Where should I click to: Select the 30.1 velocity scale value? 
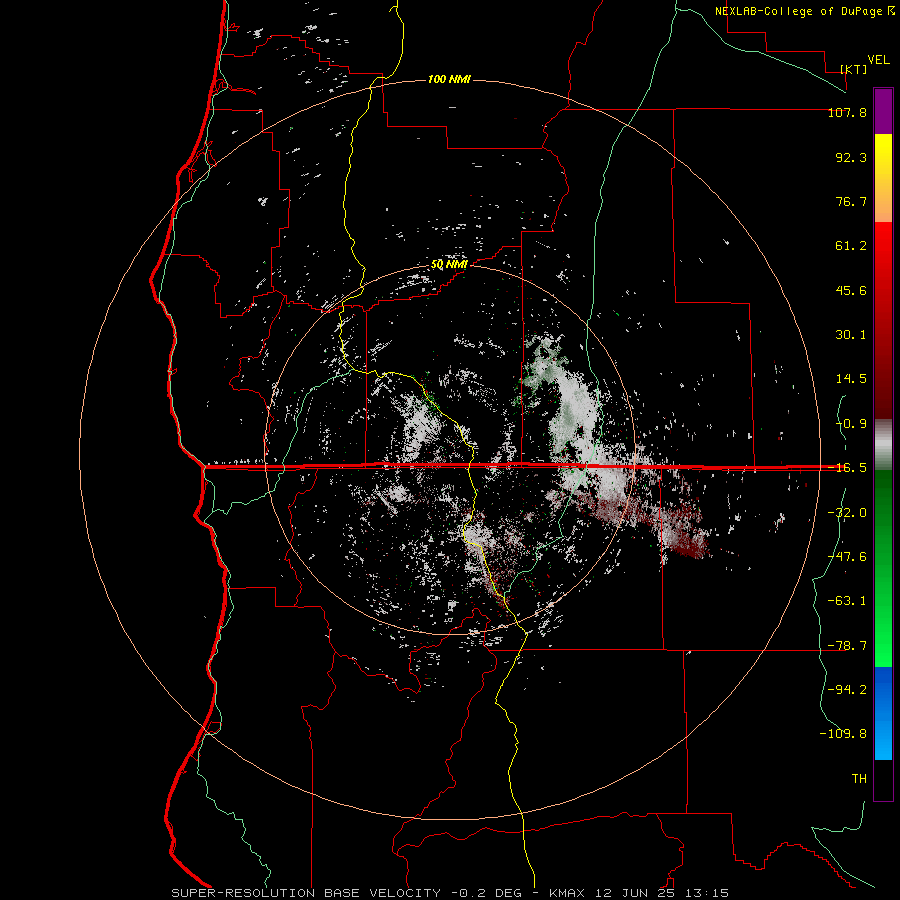click(x=851, y=335)
